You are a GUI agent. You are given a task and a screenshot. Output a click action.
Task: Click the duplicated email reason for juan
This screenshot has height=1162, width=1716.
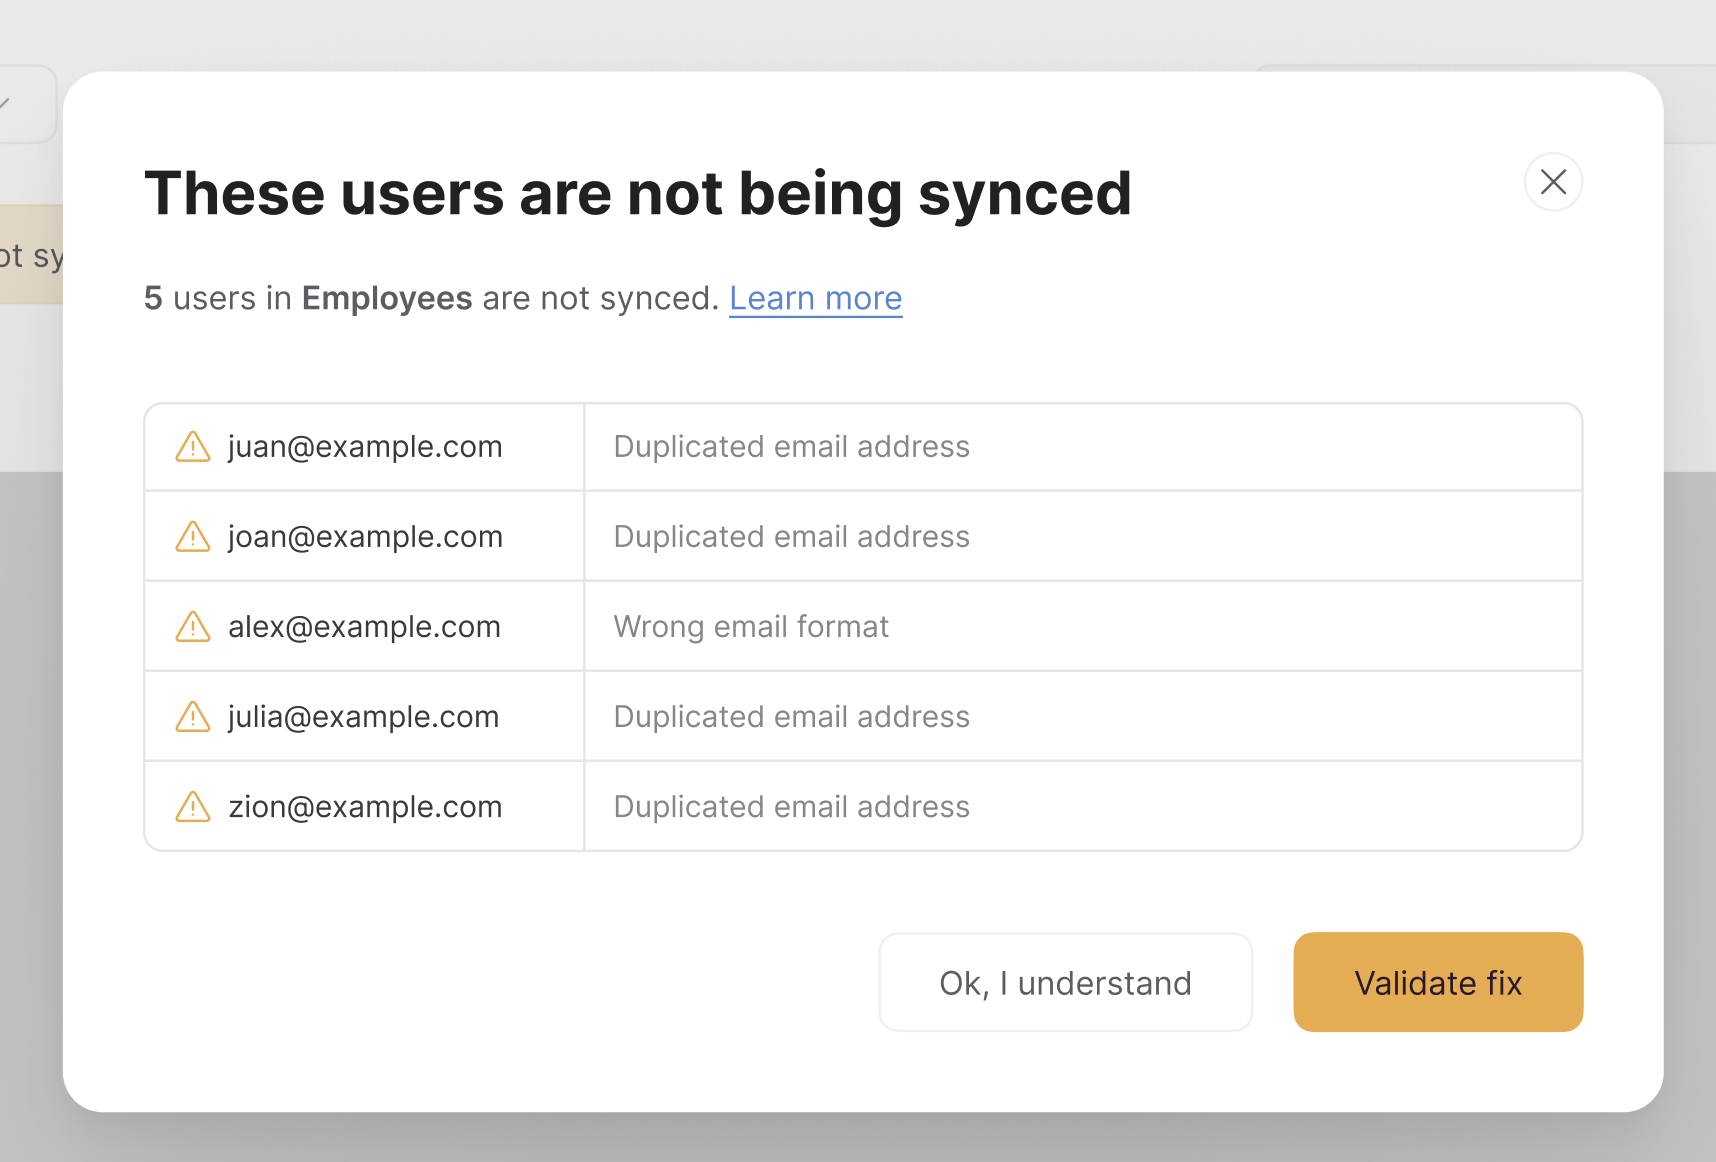click(791, 447)
